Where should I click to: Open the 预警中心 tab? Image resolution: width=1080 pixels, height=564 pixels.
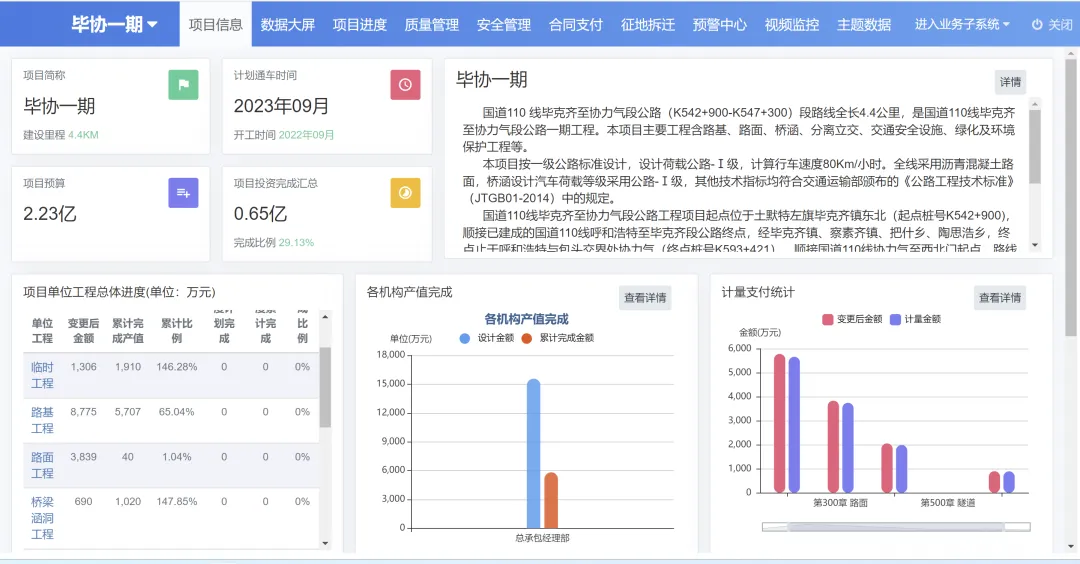pyautogui.click(x=720, y=24)
